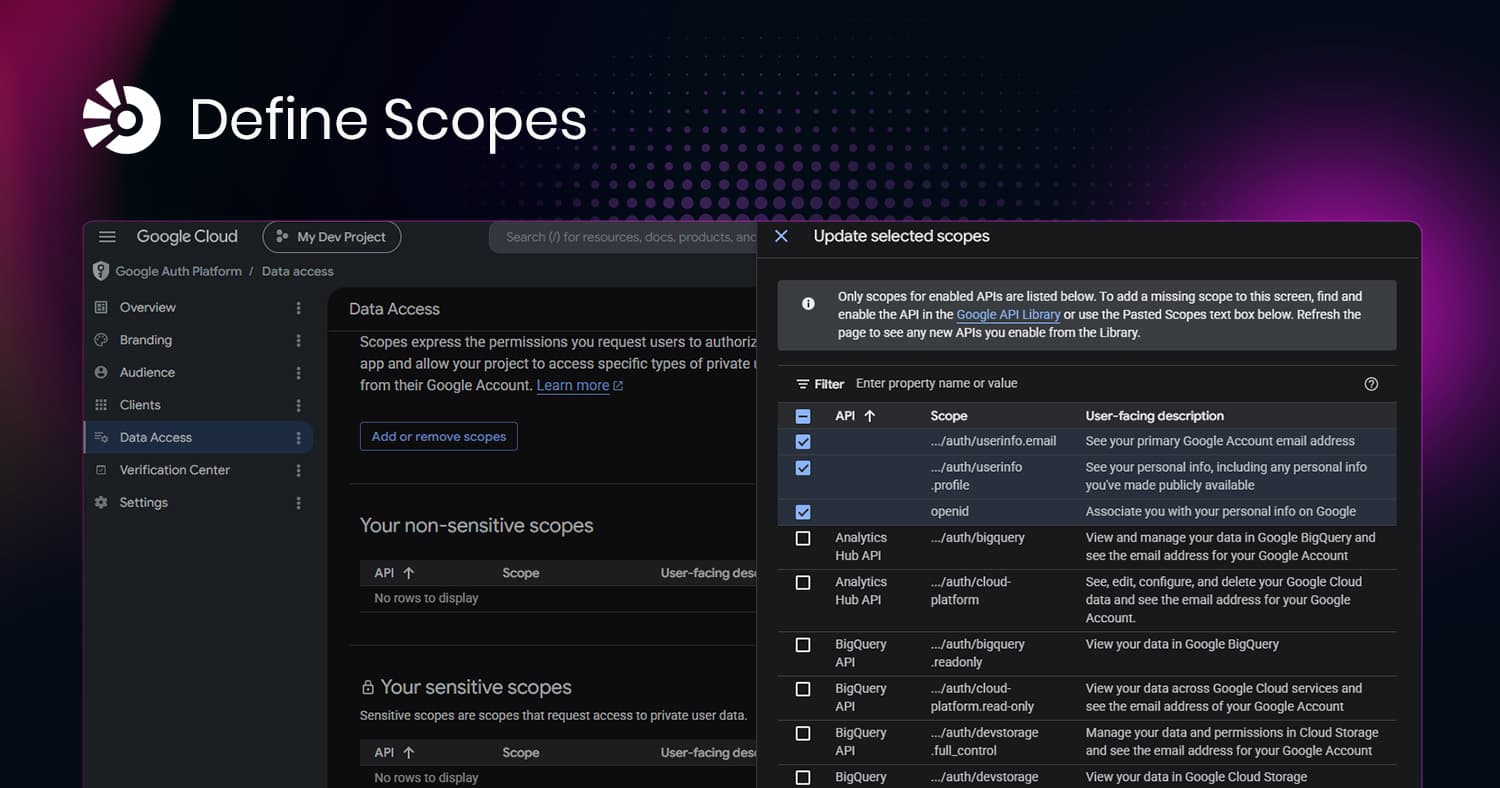Open Branding three-dot options menu

tap(298, 340)
